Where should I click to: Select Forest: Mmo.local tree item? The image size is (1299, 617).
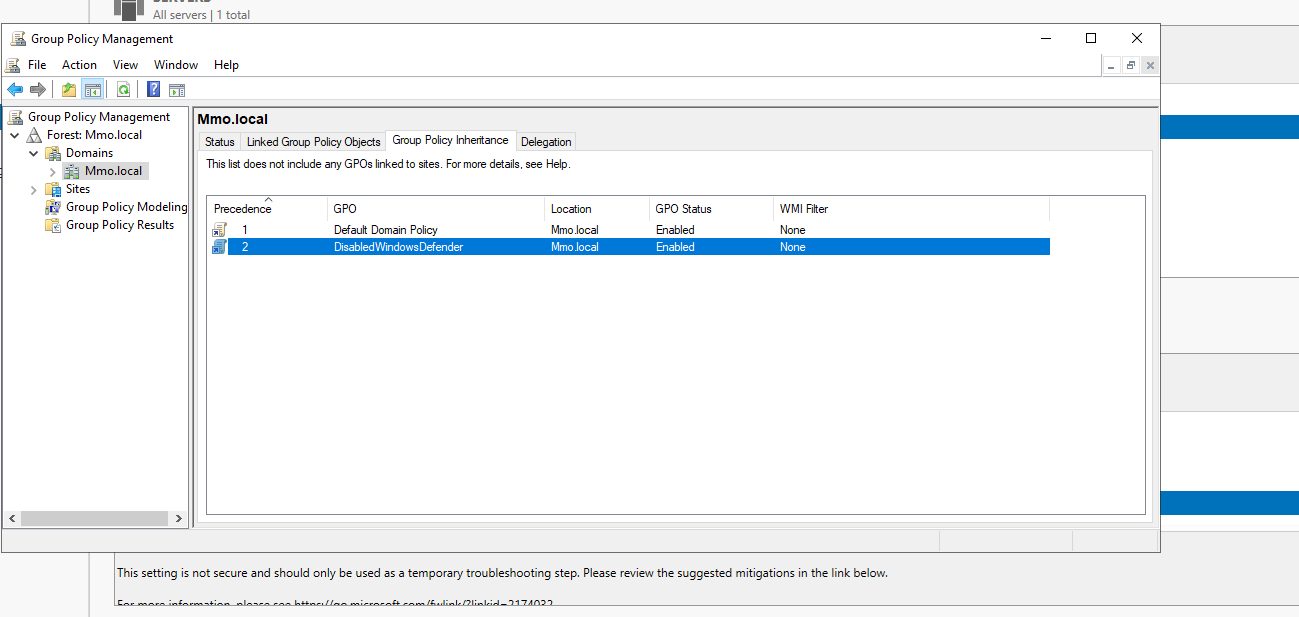94,135
